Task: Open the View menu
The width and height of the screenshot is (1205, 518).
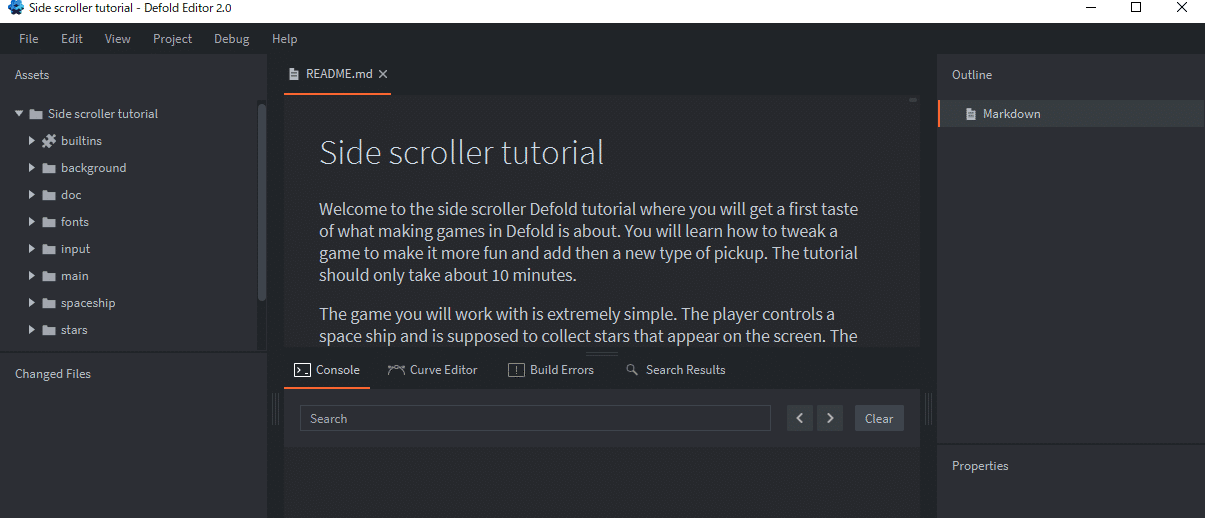Action: click(118, 39)
